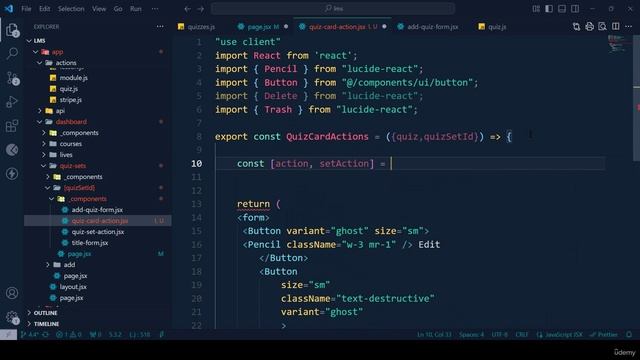Close unsaved quiz-card-action.jsx tab dot
The image size is (640, 360).
click(384, 27)
